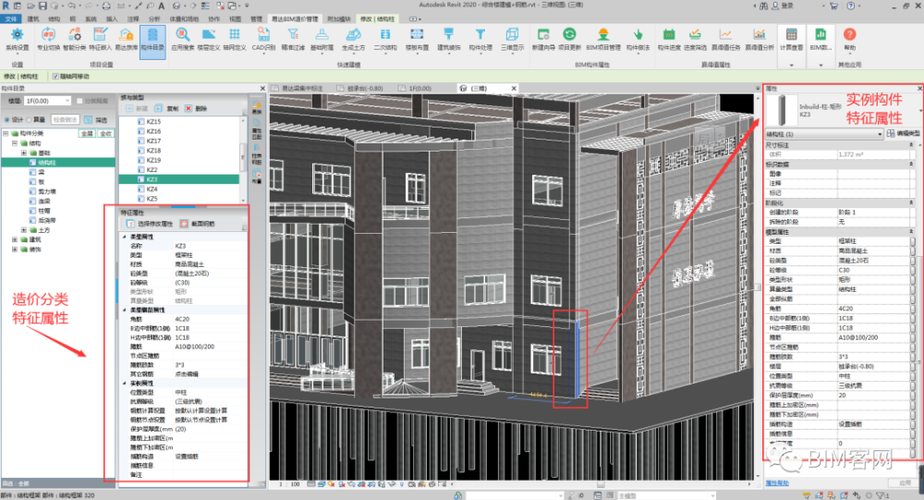Viewport: 924px width, 500px height.
Task: Click the 删除 button in type list
Action: click(197, 107)
